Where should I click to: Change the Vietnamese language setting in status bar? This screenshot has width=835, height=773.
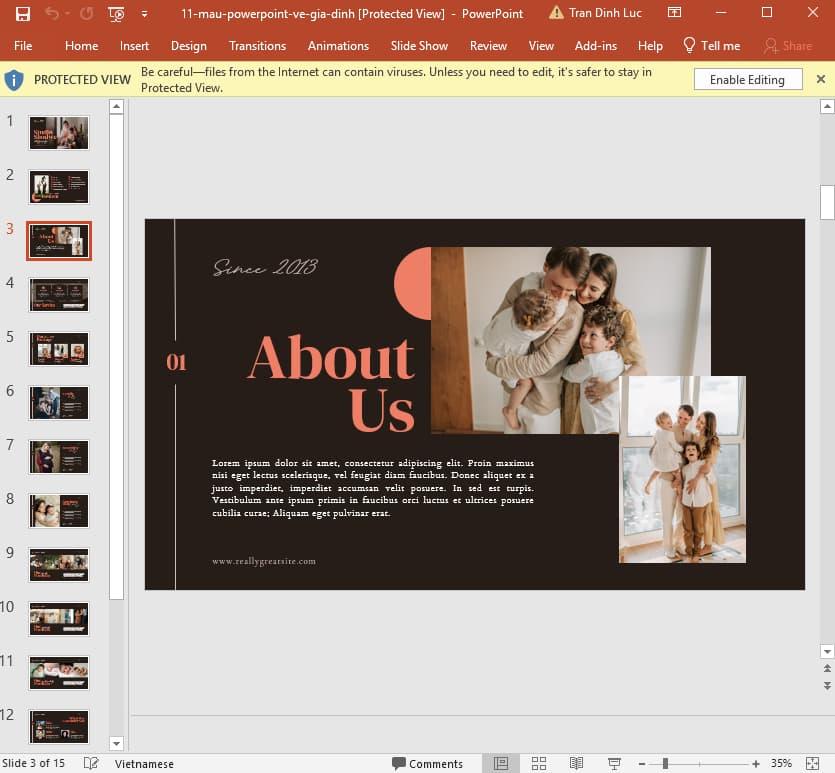(144, 763)
